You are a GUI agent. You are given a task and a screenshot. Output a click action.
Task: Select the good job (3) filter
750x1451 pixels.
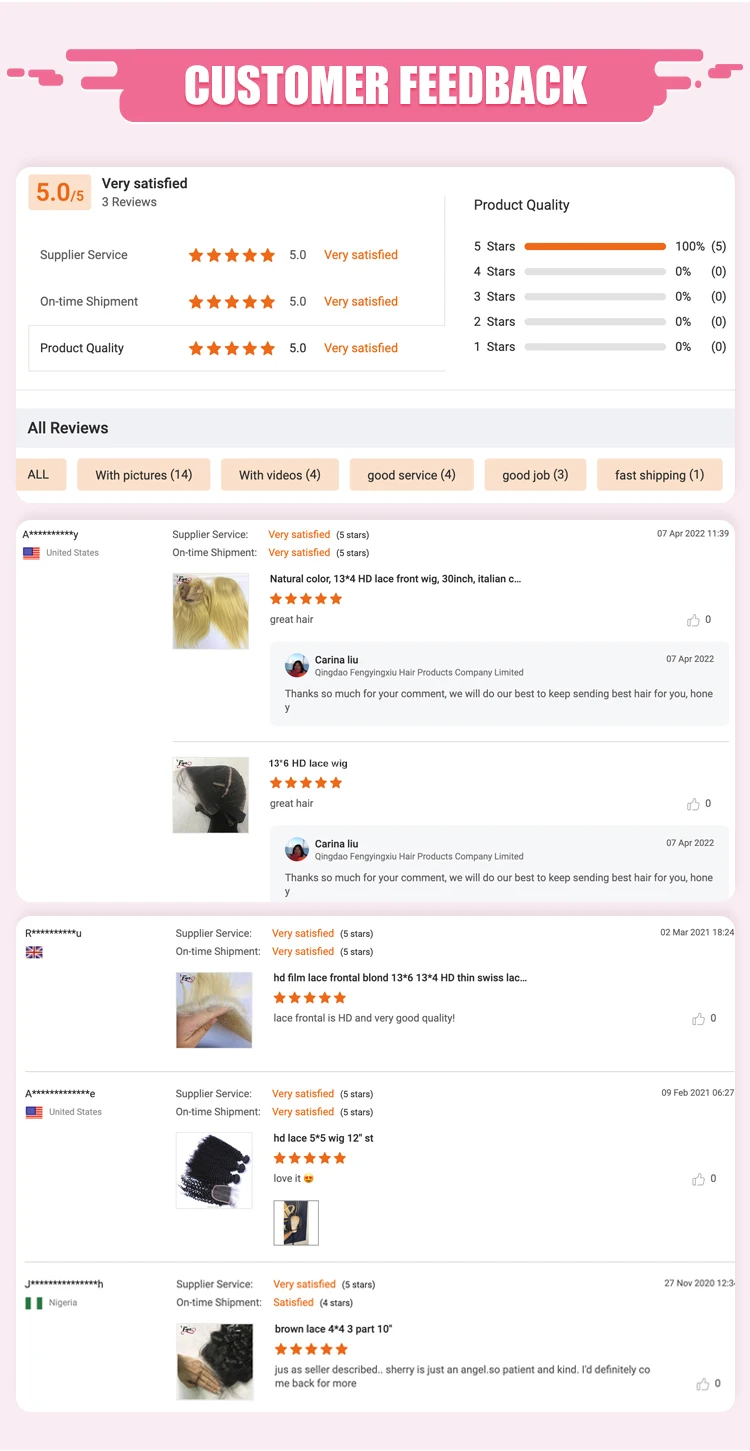point(535,475)
